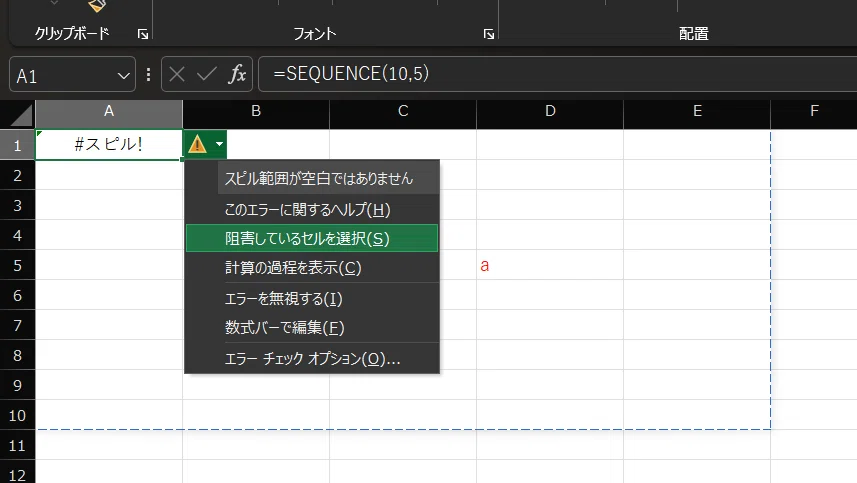Click the formula bar with SEQUENCE formula
The image size is (857, 483).
557,74
